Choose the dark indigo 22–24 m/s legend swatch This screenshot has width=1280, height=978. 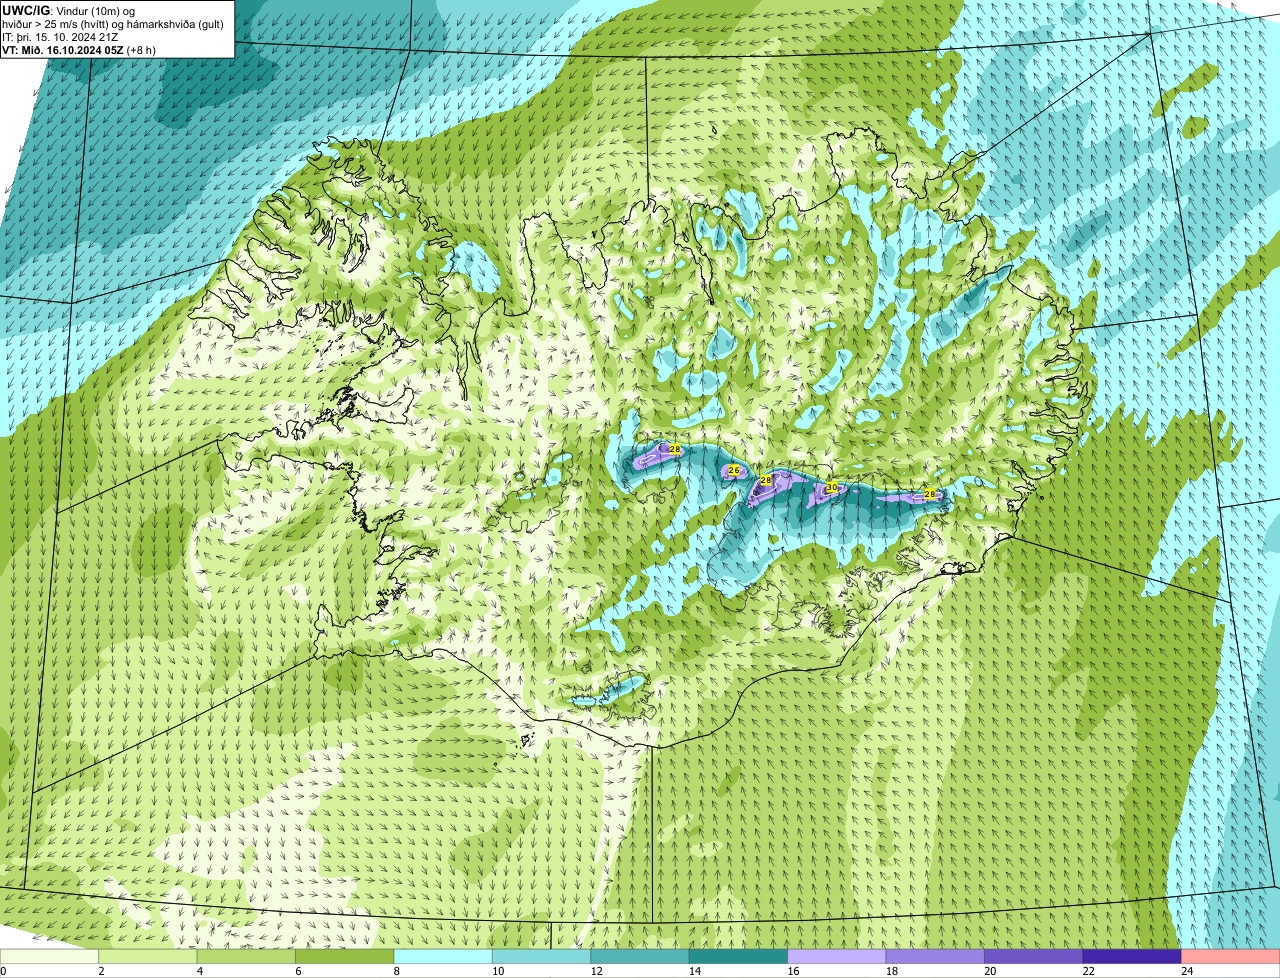(x=1132, y=956)
